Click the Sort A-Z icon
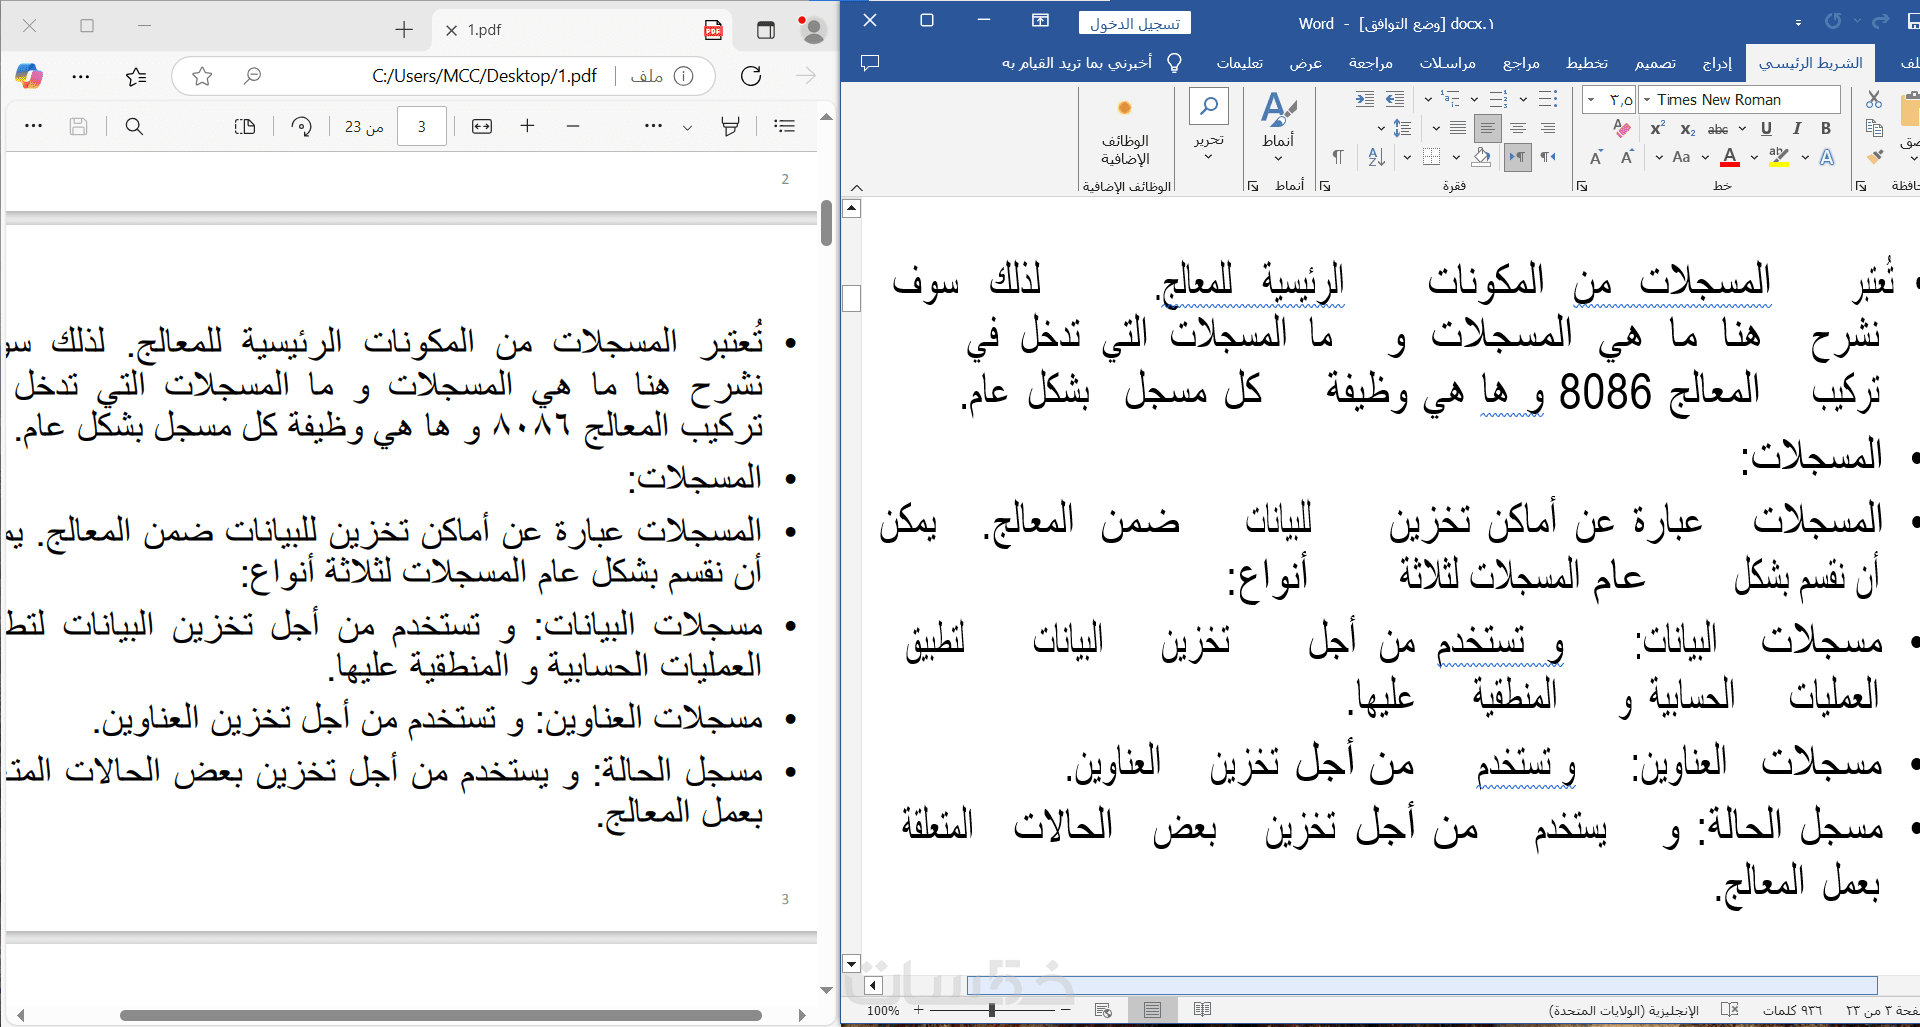 coord(1377,157)
